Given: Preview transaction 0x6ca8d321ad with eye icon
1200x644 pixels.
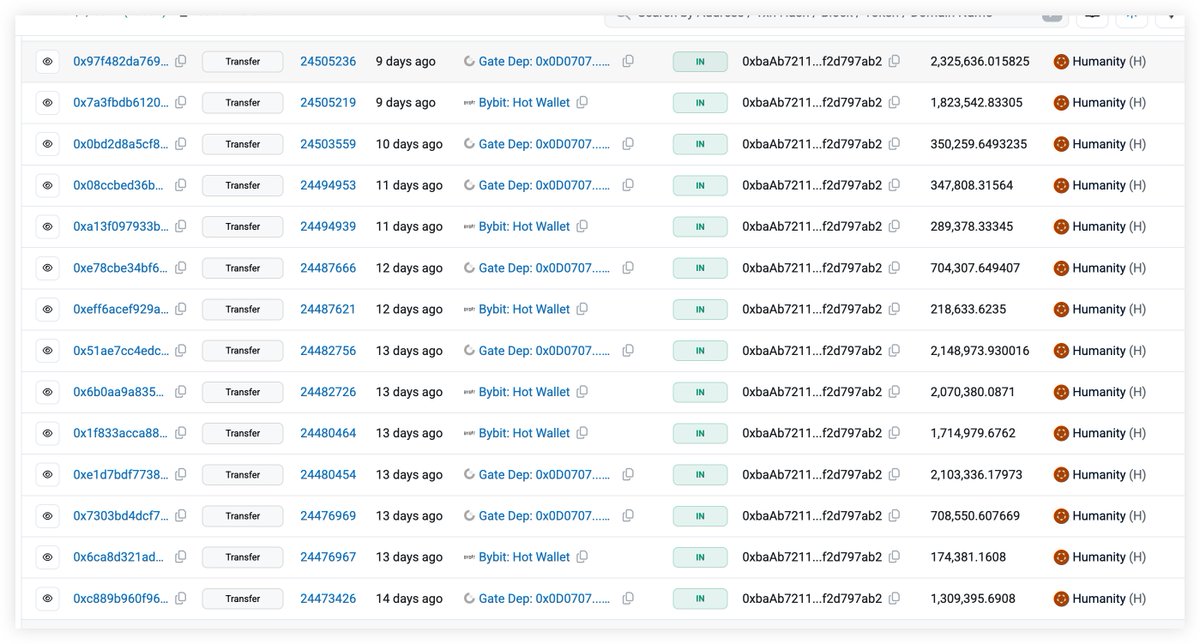Looking at the screenshot, I should [47, 557].
